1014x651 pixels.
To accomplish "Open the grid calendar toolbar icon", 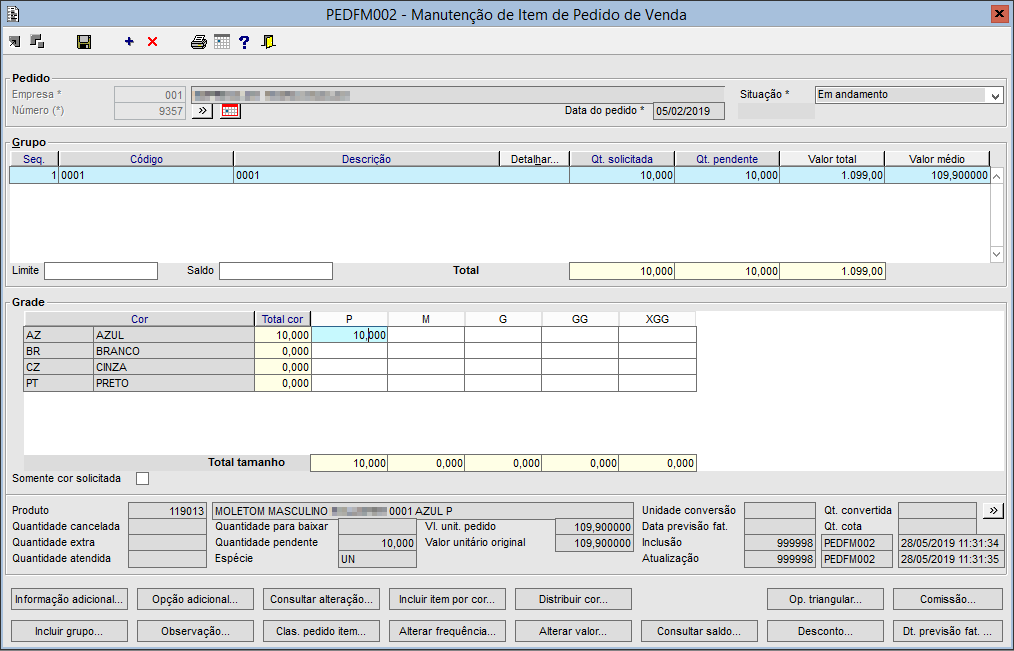I will (222, 42).
